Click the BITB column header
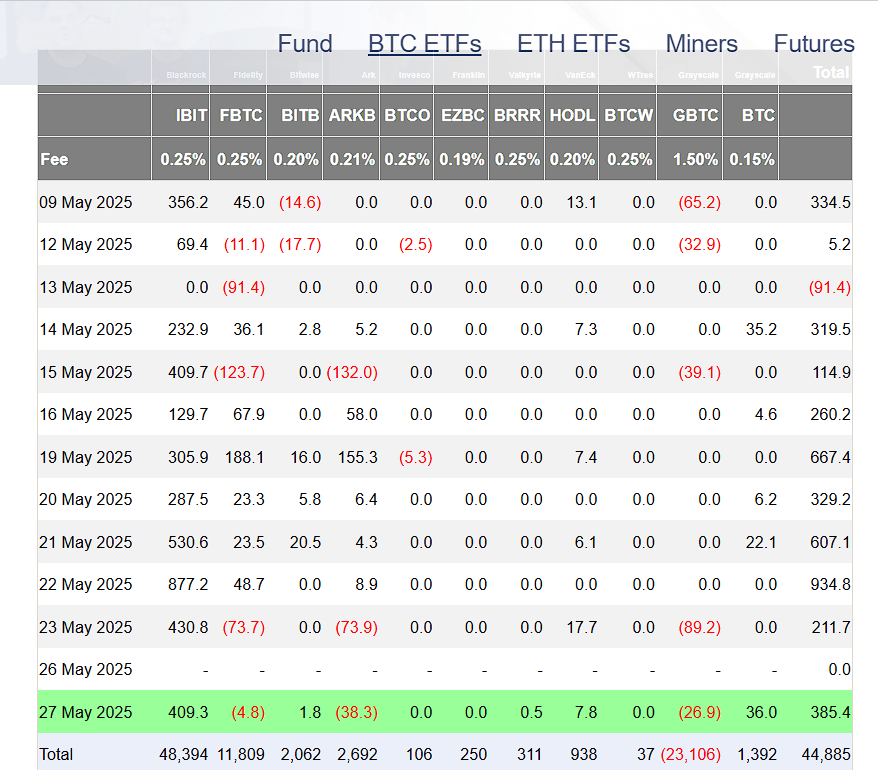This screenshot has height=770, width=878. pyautogui.click(x=300, y=115)
